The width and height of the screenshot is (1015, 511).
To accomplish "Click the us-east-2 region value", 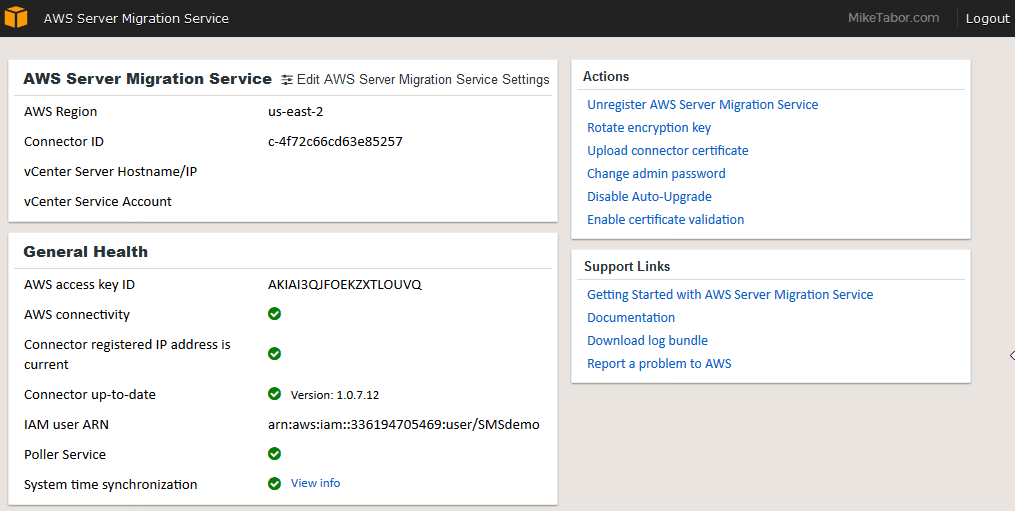I will click(295, 111).
